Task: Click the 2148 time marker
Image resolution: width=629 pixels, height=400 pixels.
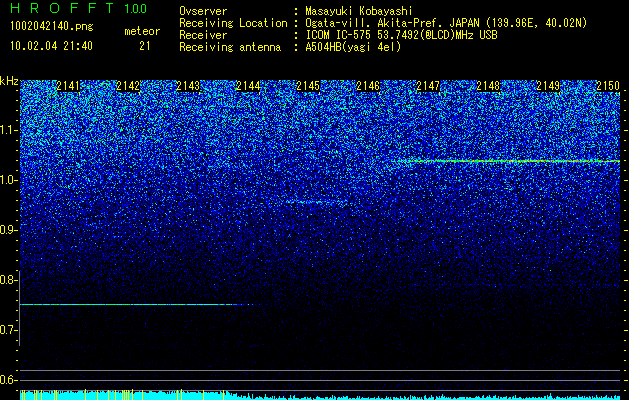Action: pyautogui.click(x=488, y=86)
